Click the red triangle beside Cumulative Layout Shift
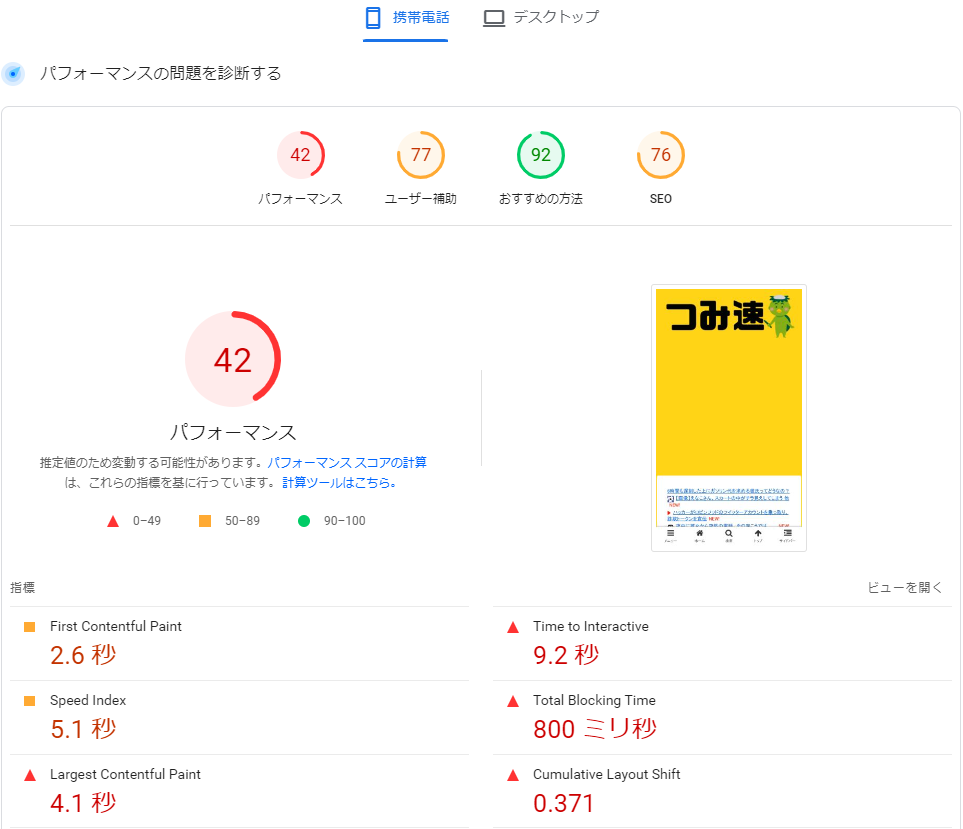Screen dimensions: 963x829 [513, 776]
